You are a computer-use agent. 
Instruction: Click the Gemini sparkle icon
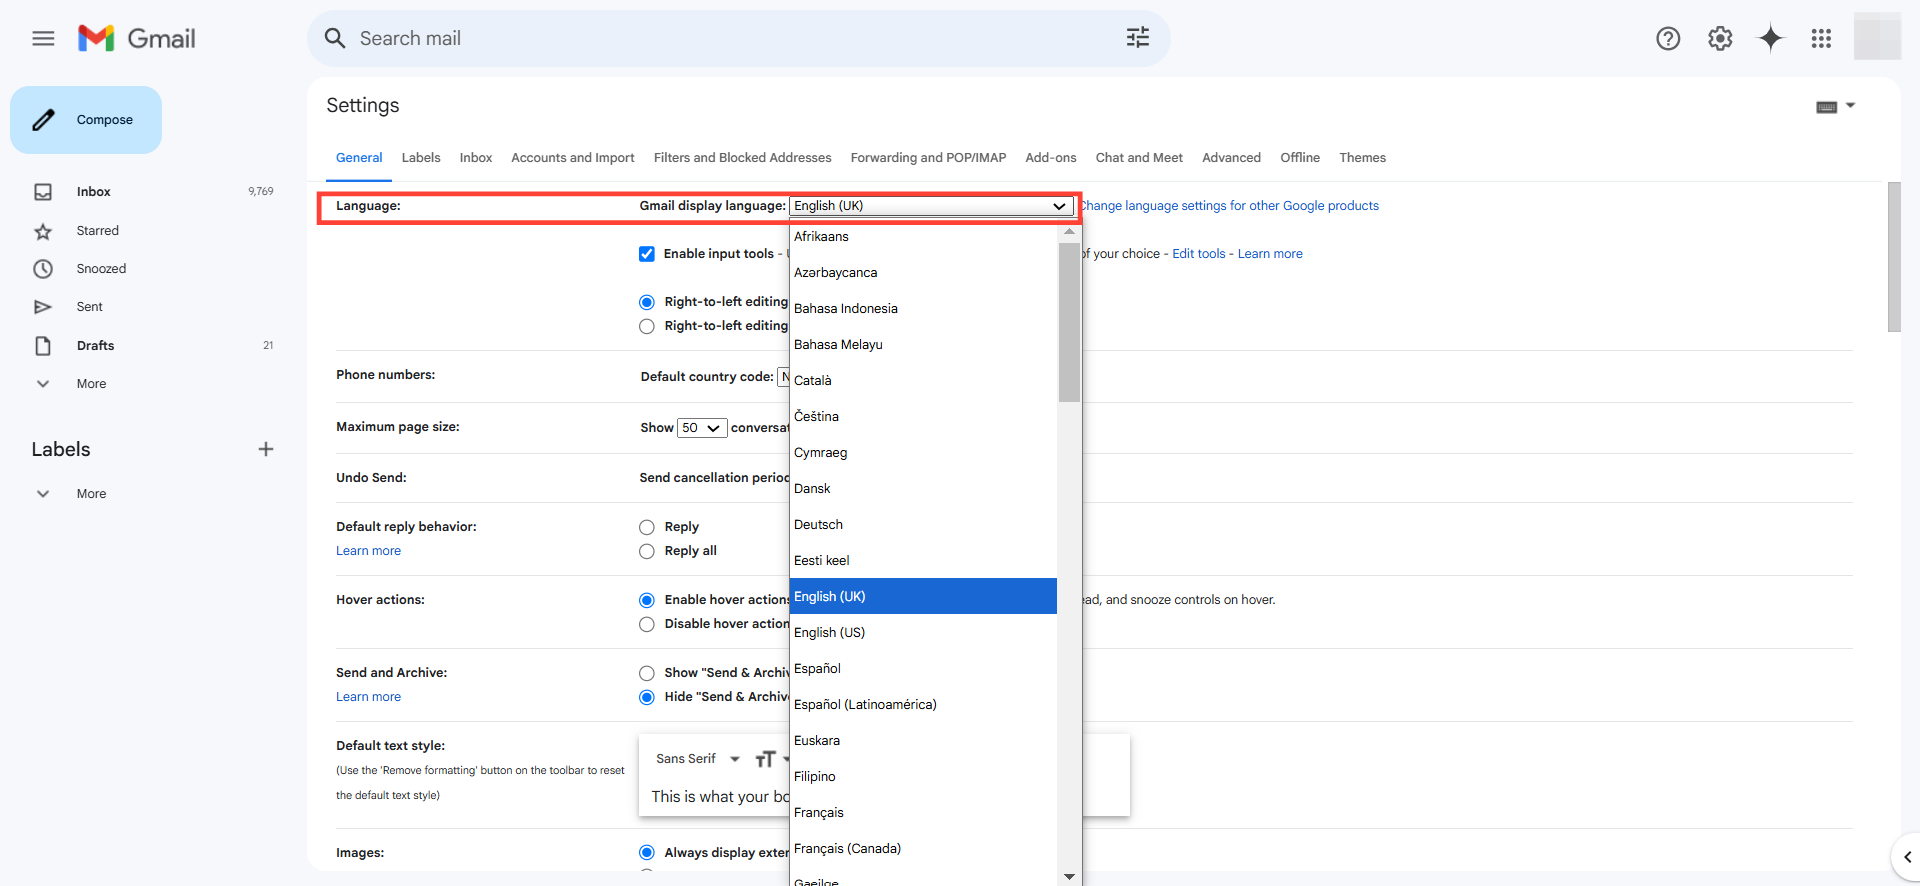(x=1770, y=39)
